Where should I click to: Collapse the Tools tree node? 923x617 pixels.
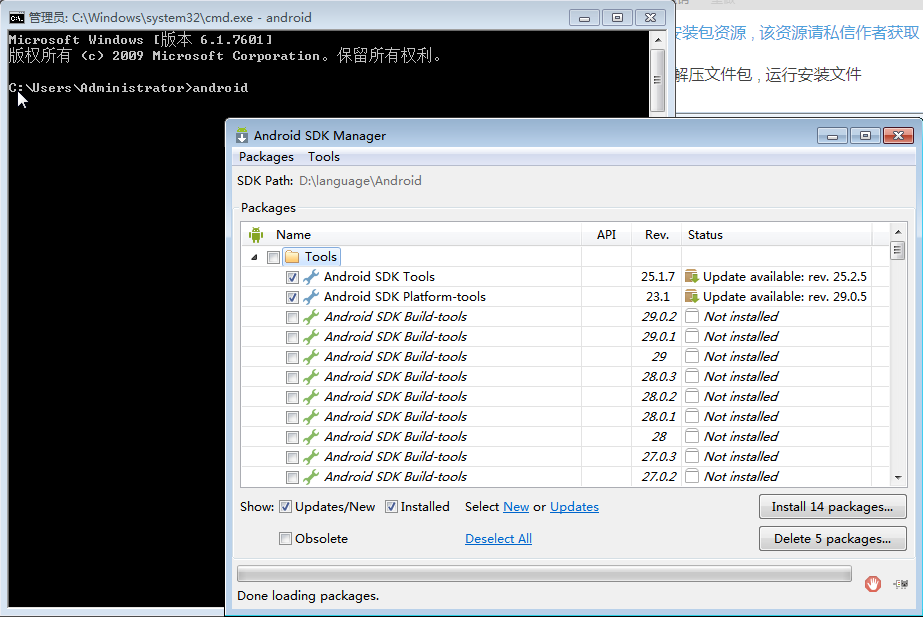point(254,257)
